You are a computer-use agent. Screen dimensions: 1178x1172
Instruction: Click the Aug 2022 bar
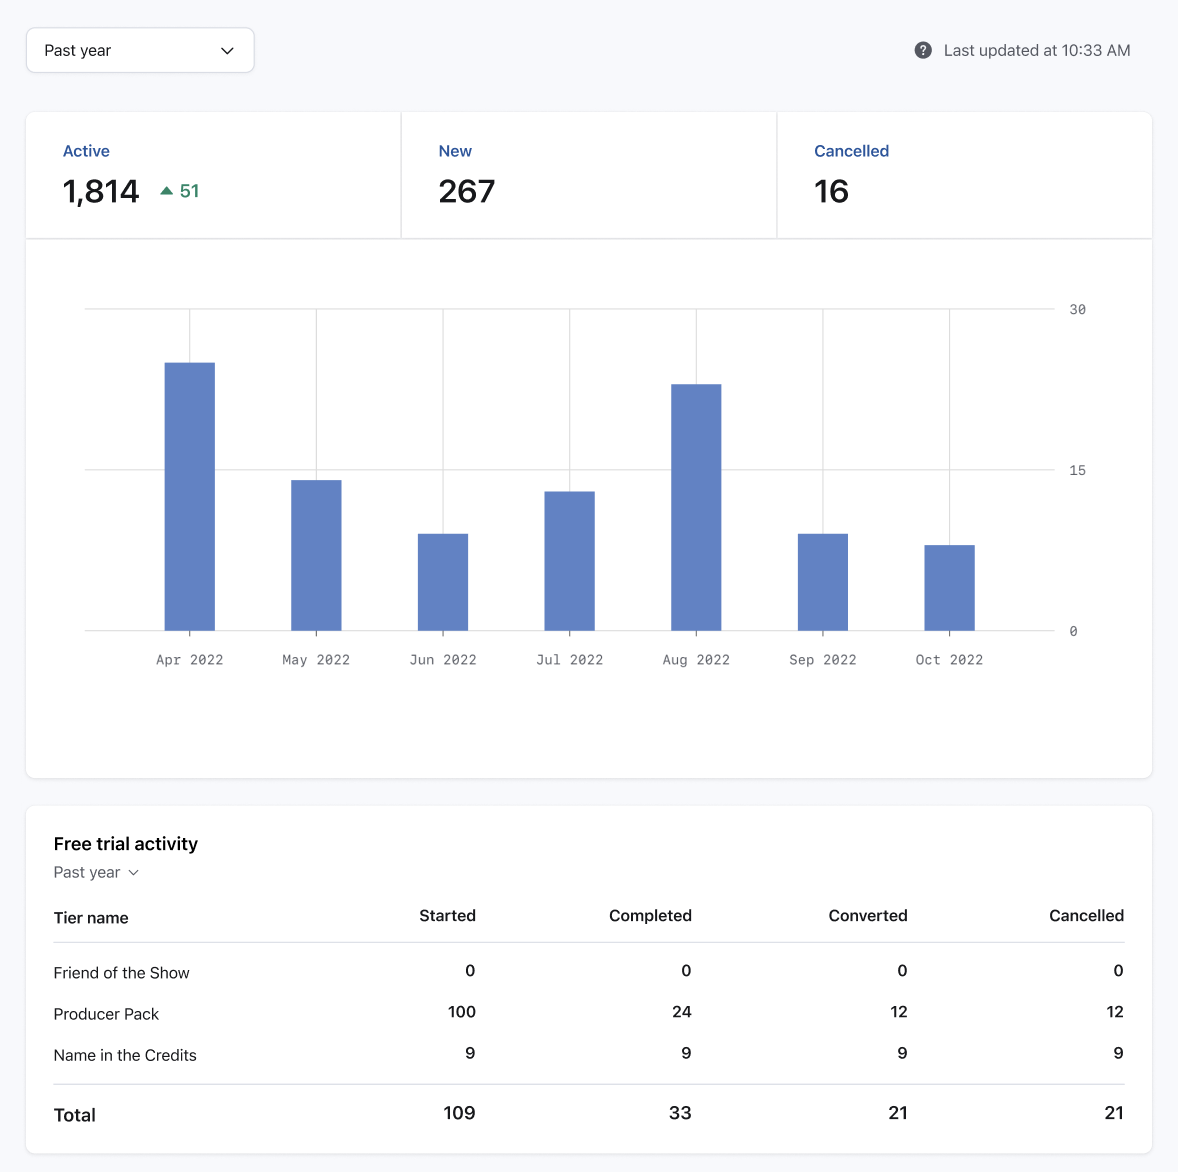(696, 507)
